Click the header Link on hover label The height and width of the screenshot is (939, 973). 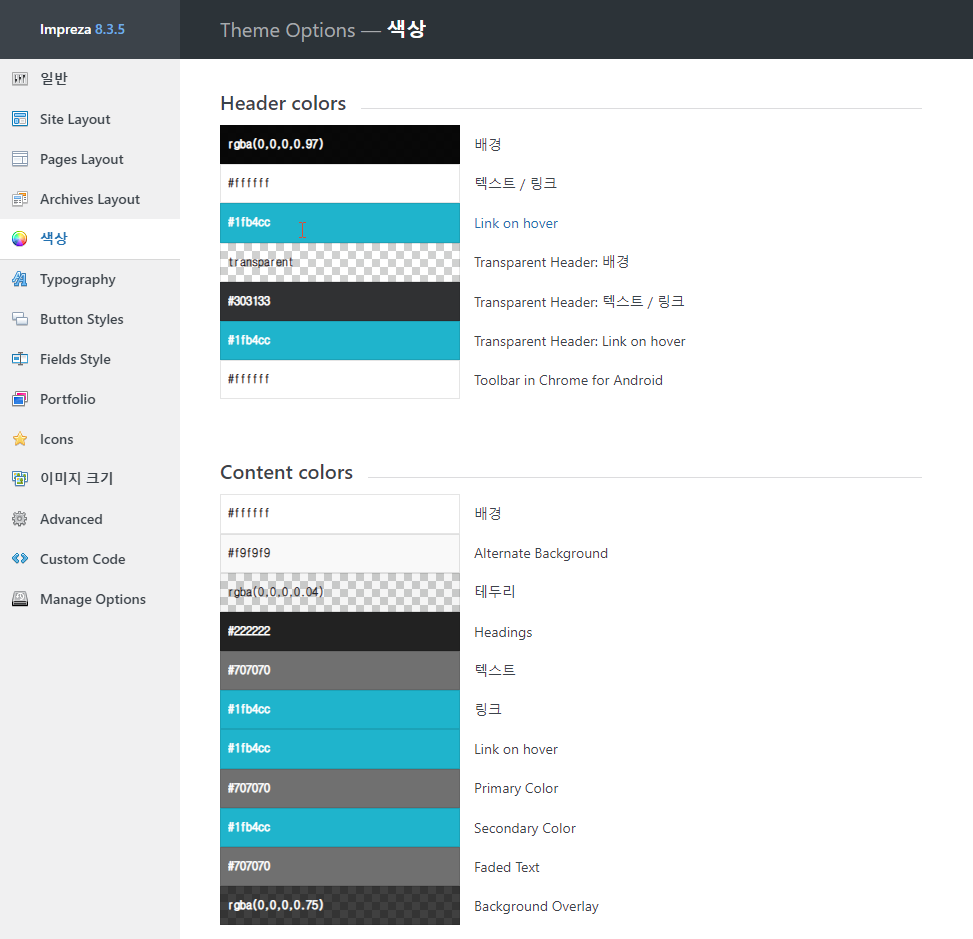click(x=516, y=223)
